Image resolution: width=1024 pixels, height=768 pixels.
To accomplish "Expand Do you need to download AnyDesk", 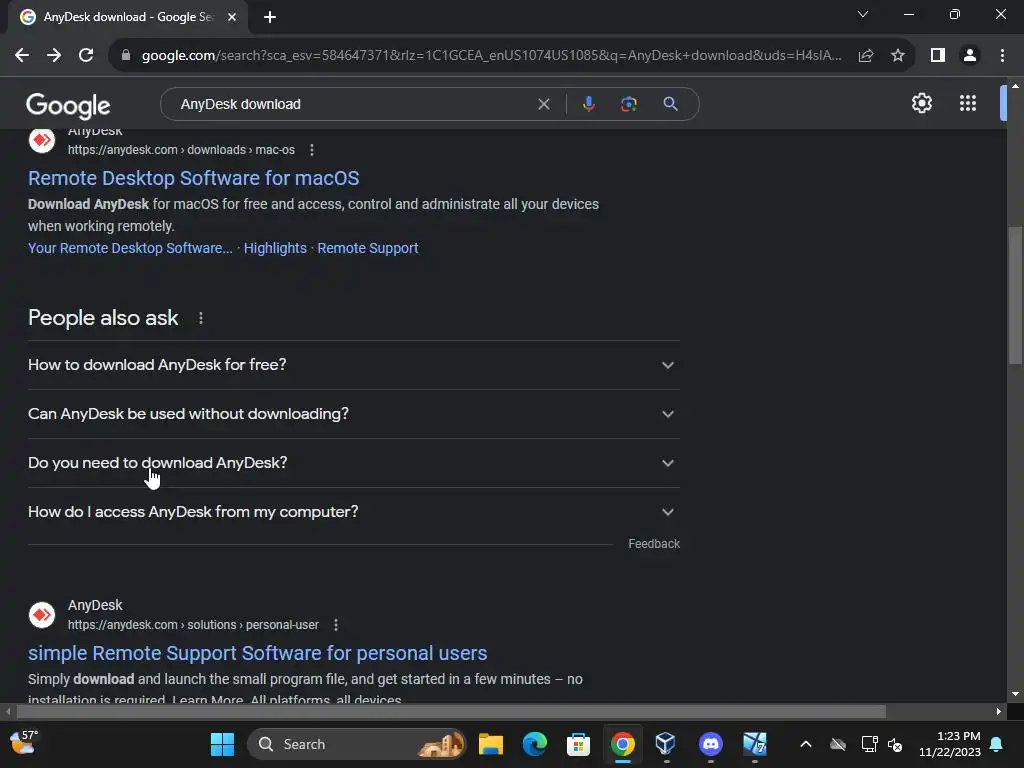I will tap(353, 463).
